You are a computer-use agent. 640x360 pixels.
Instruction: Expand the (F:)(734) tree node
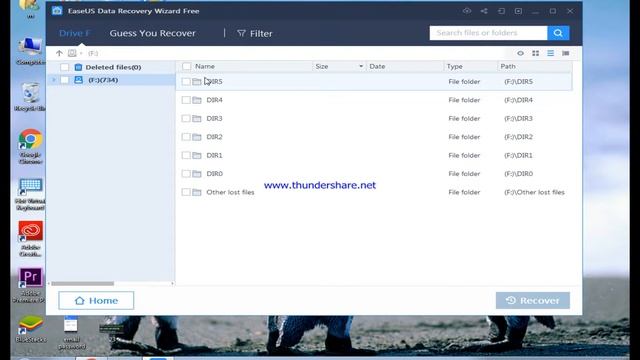point(53,80)
